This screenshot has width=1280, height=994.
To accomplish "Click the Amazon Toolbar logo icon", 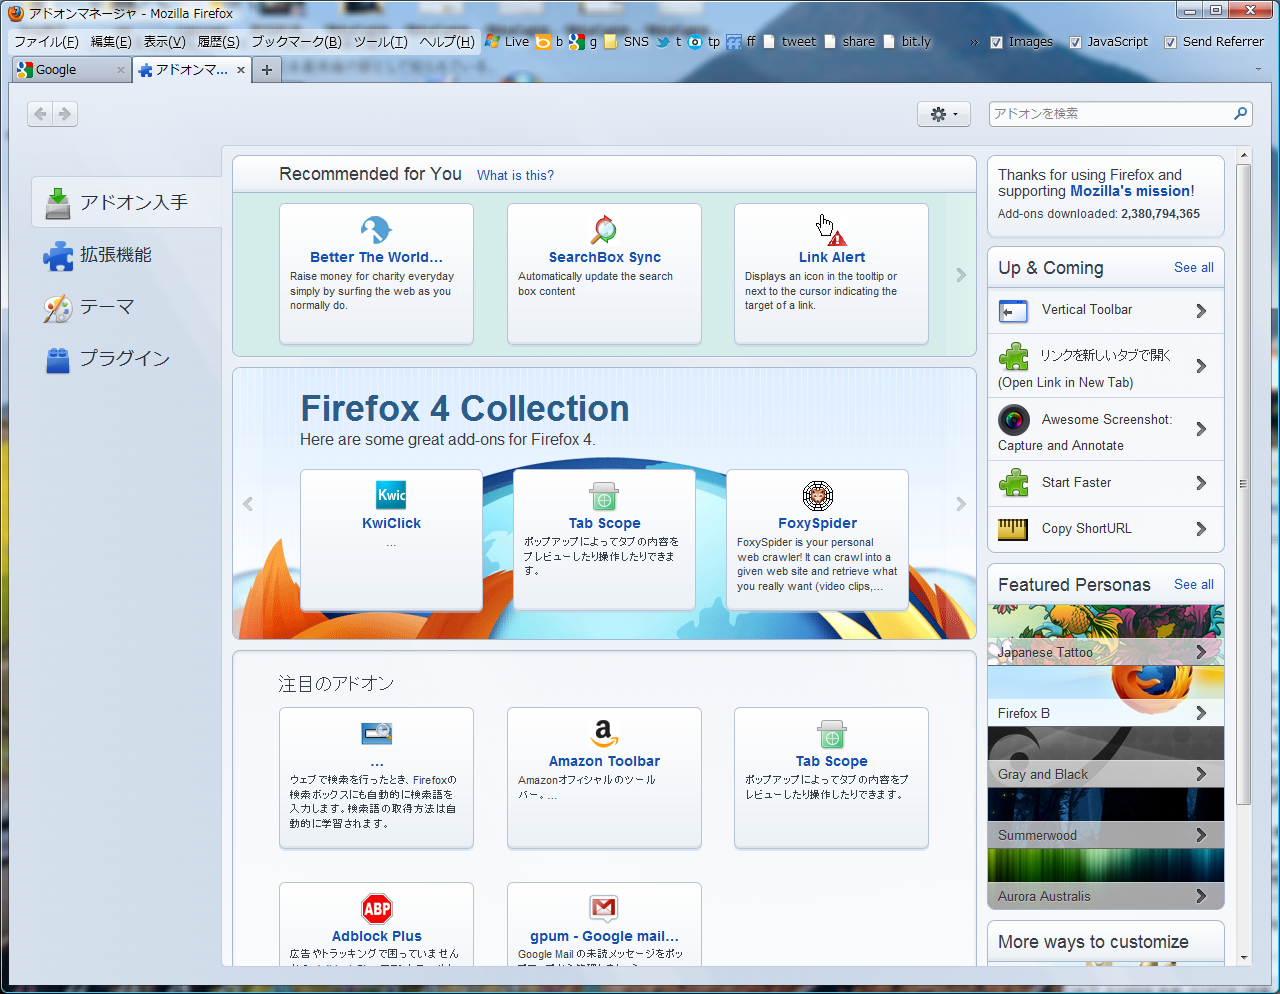I will 604,733.
